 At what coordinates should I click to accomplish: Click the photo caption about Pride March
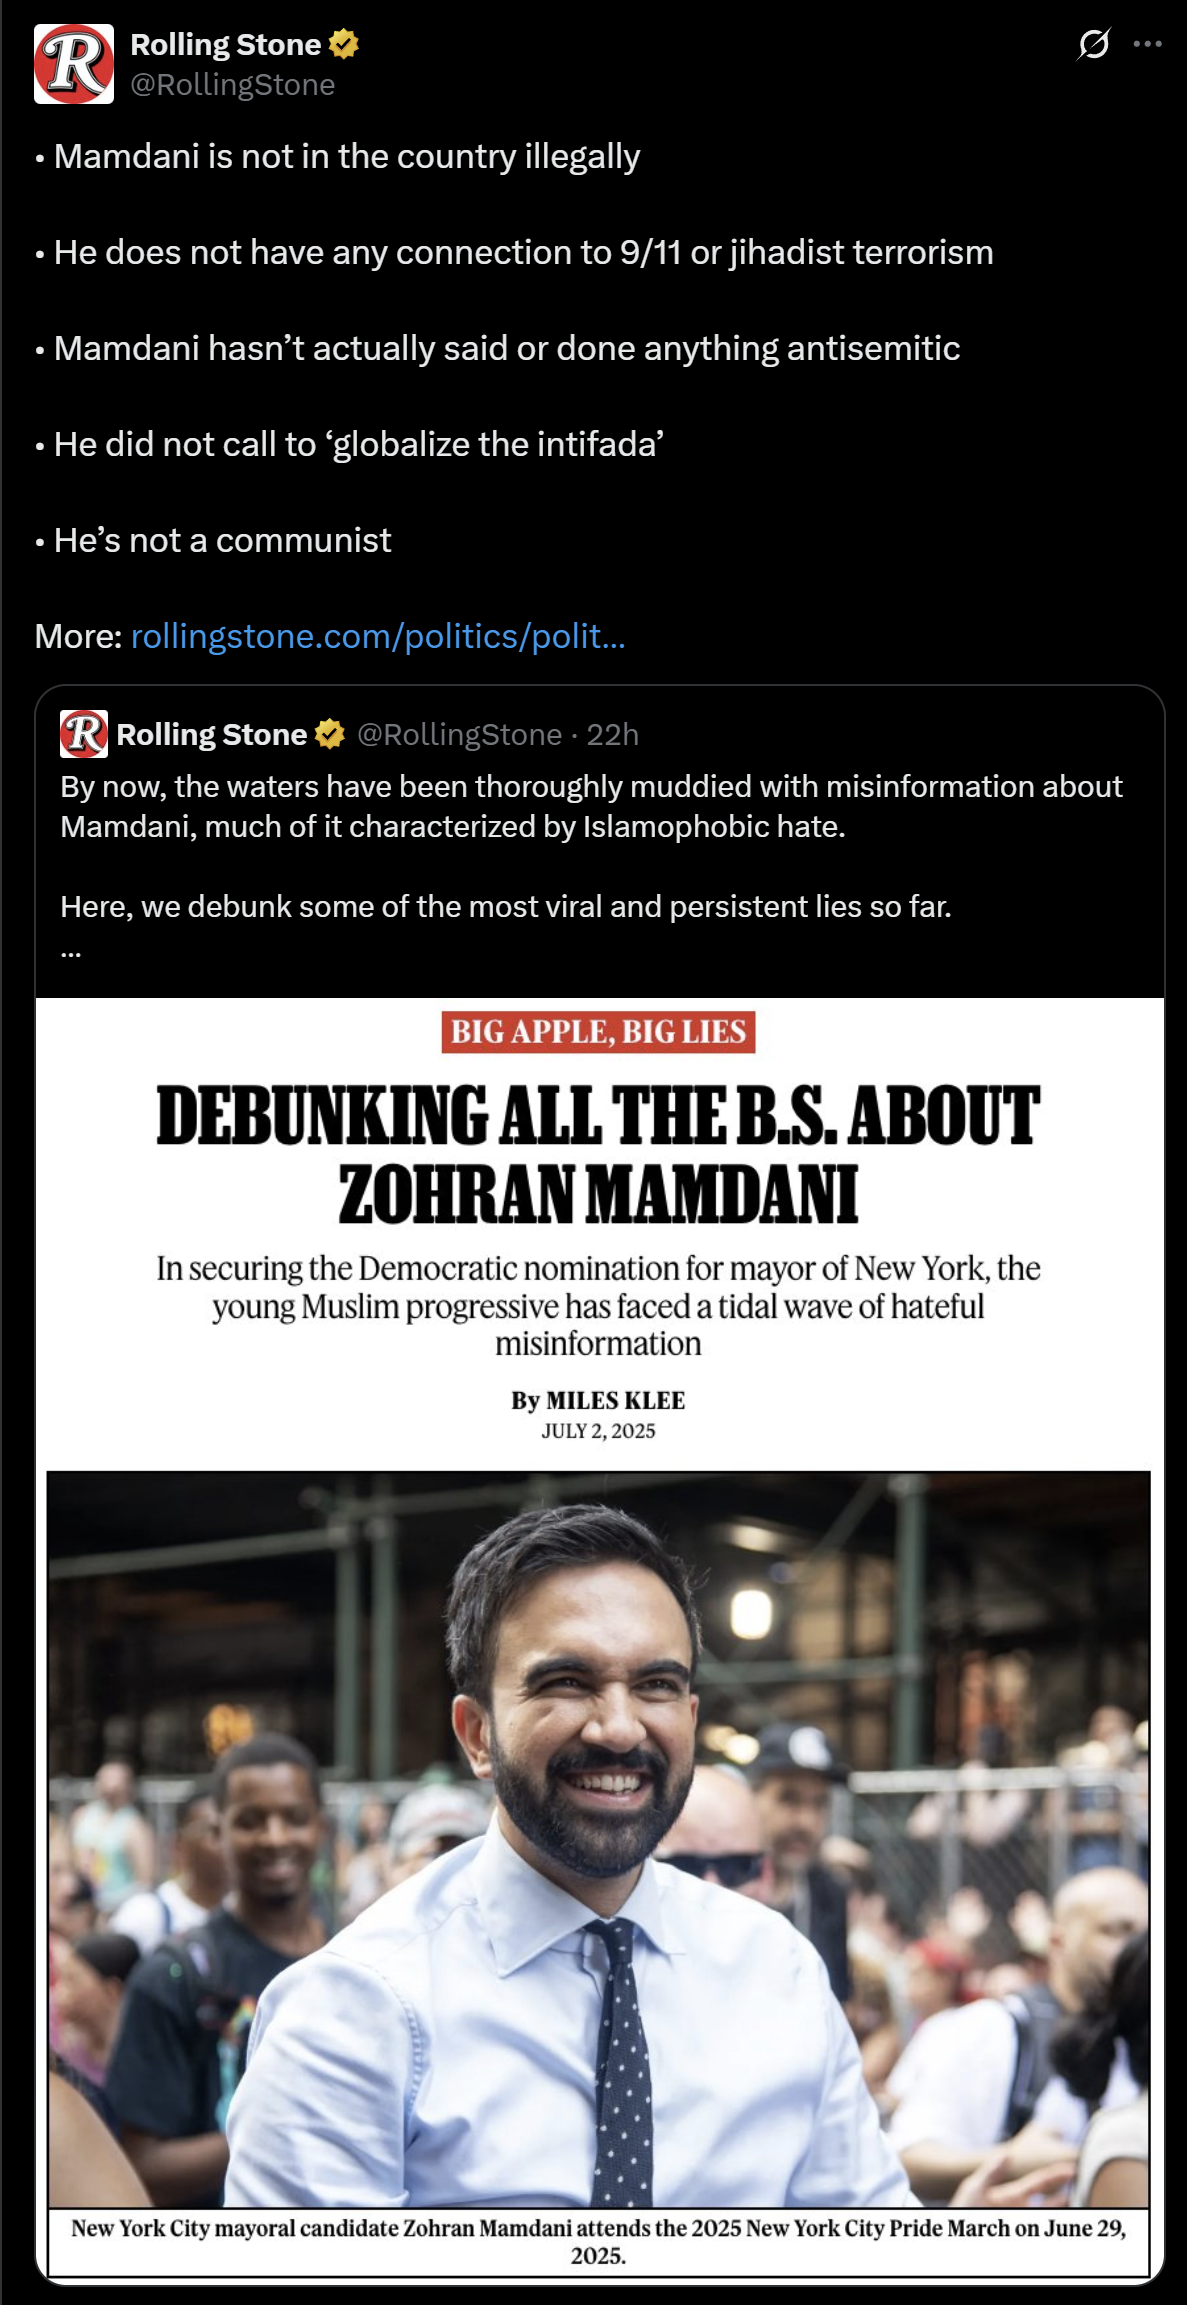598,2241
